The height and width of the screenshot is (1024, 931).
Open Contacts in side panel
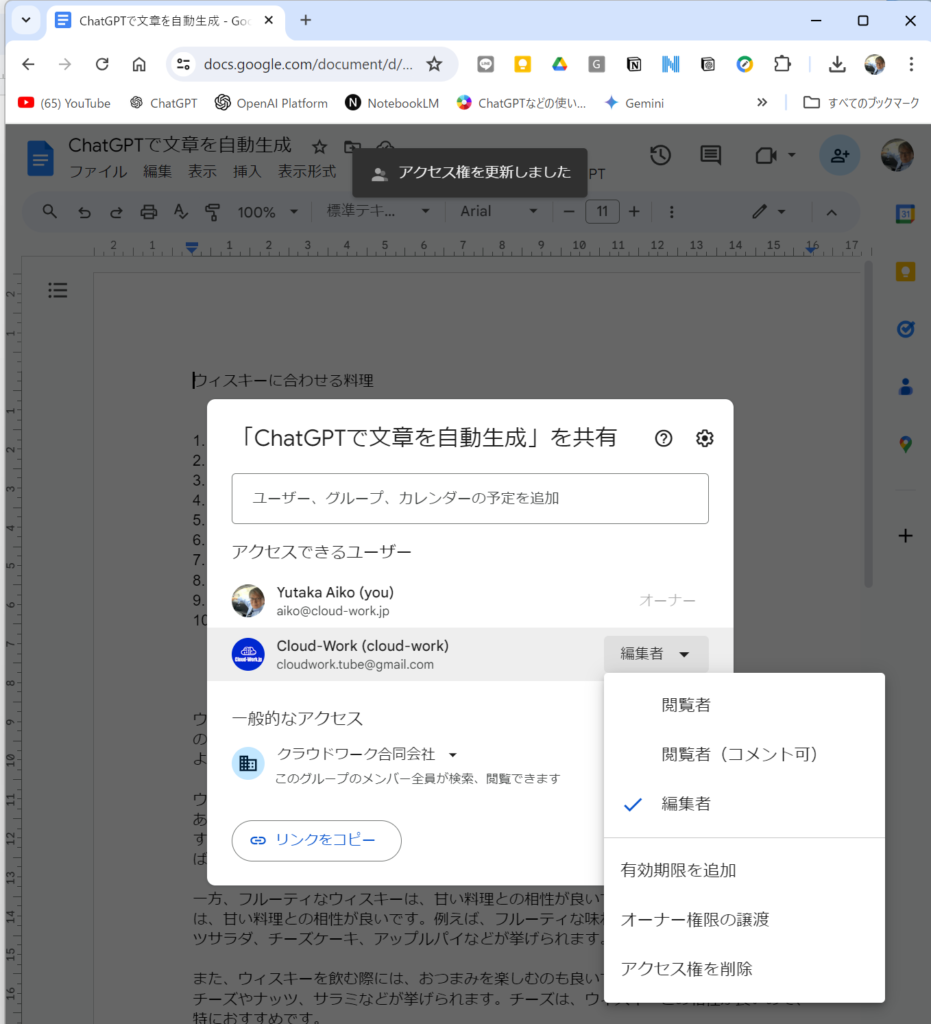pos(905,386)
